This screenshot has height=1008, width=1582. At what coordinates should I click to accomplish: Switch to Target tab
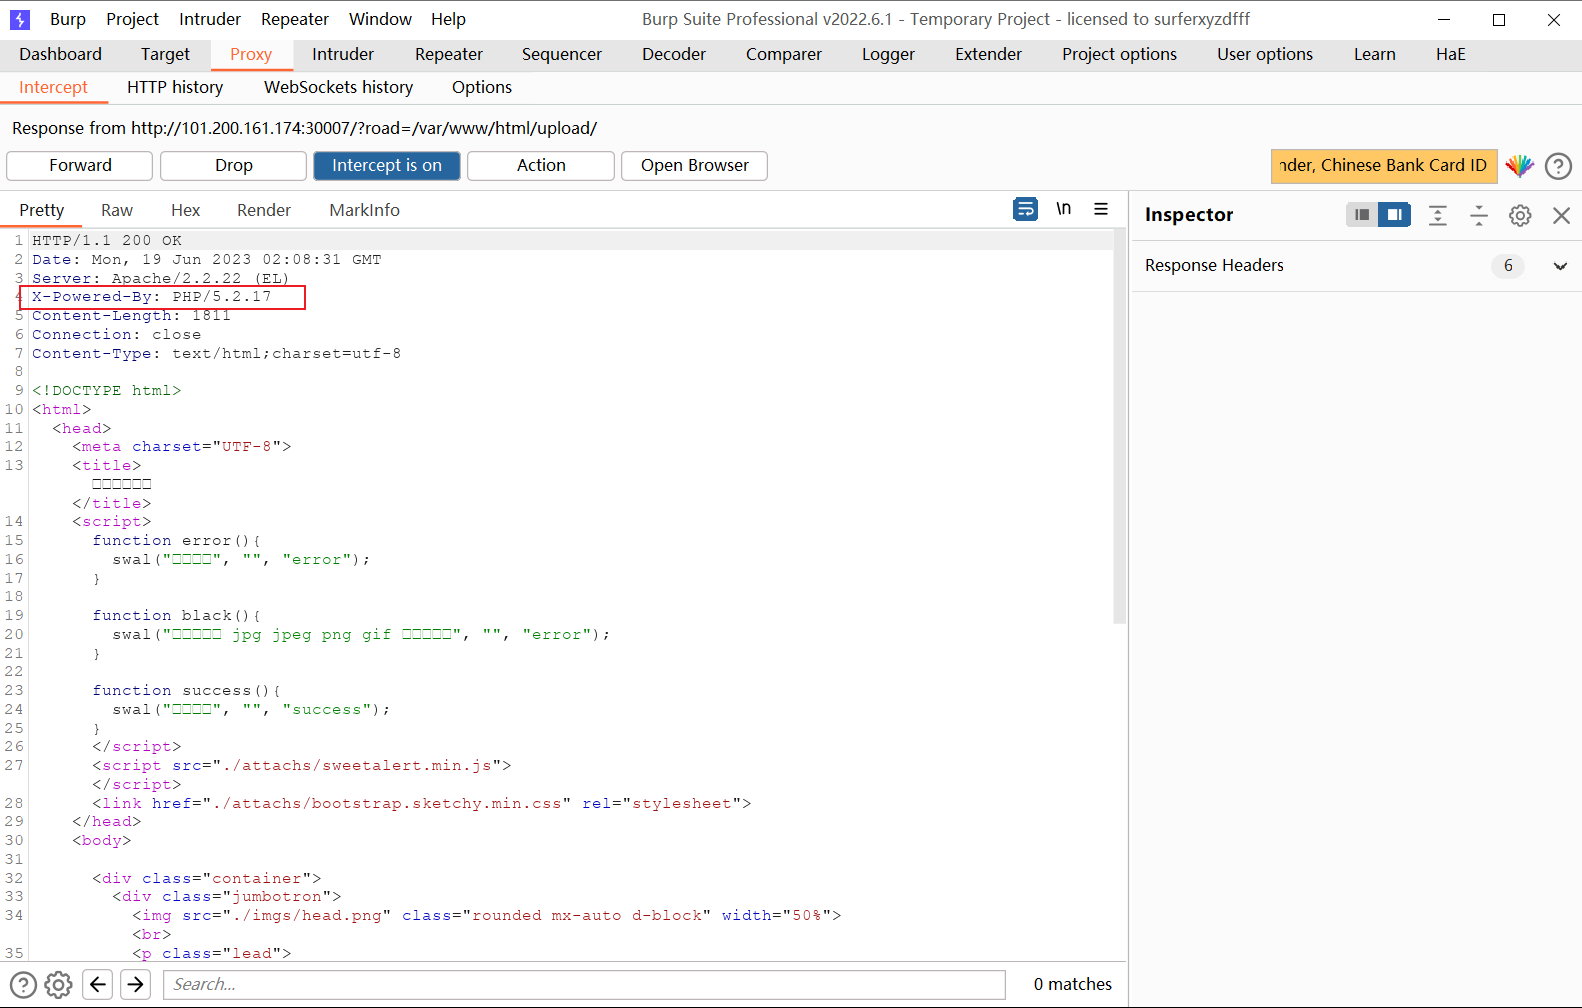point(165,55)
